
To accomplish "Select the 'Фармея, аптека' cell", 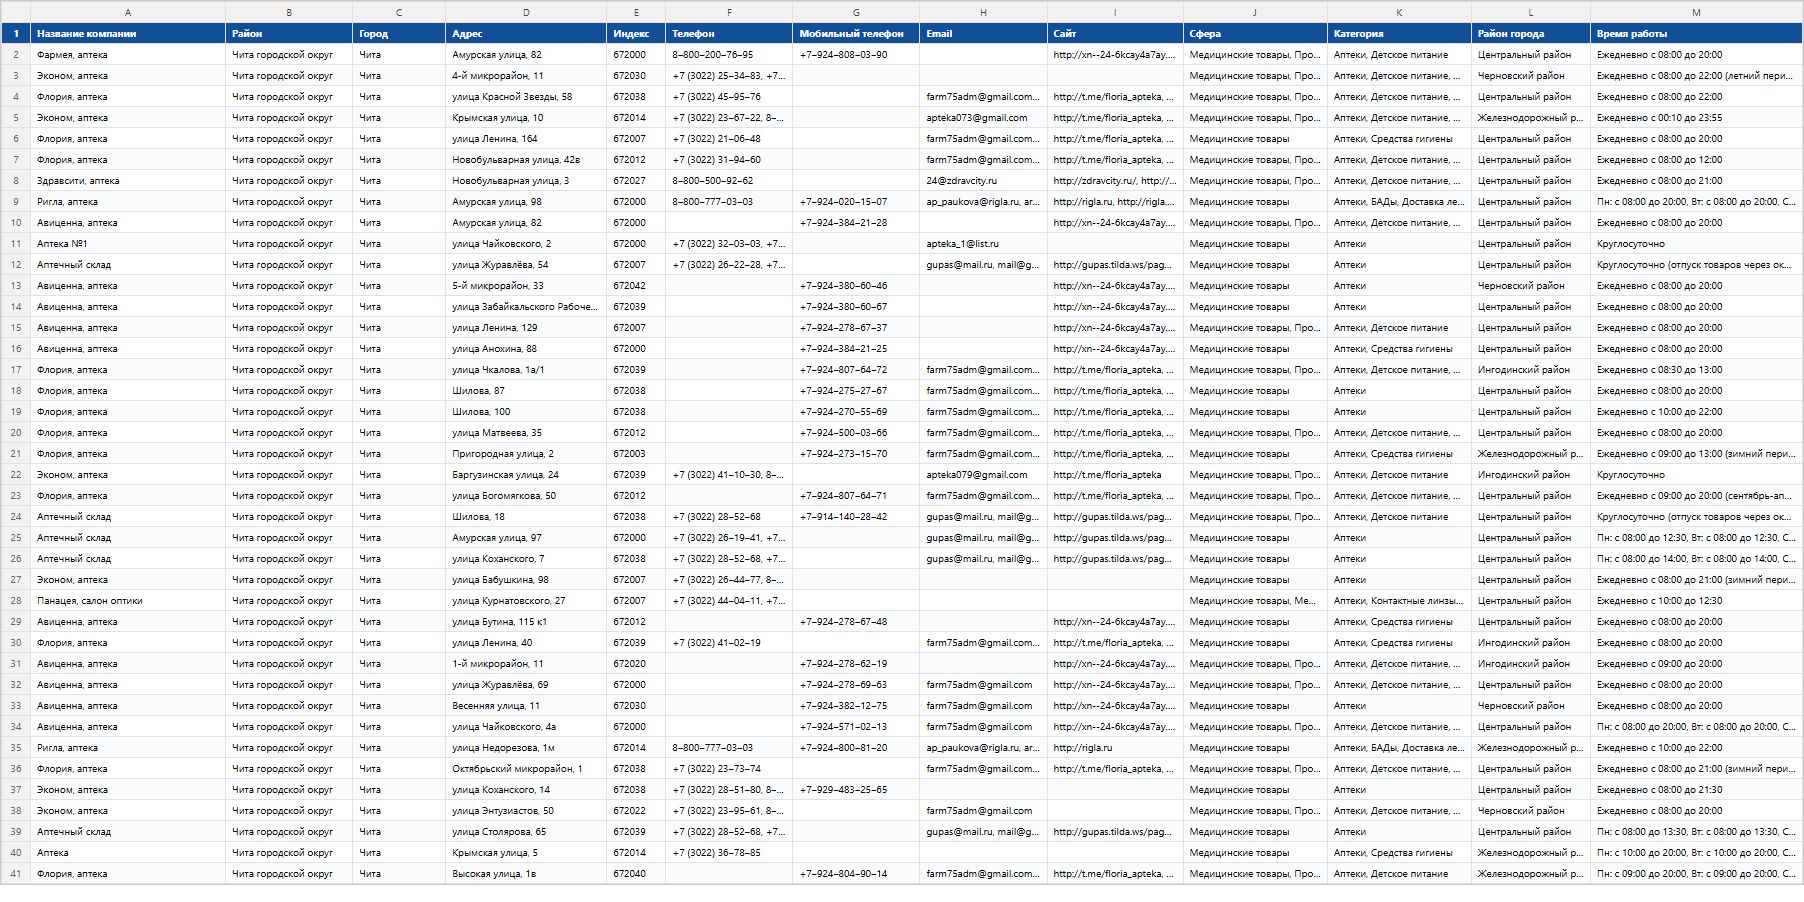I will point(128,55).
